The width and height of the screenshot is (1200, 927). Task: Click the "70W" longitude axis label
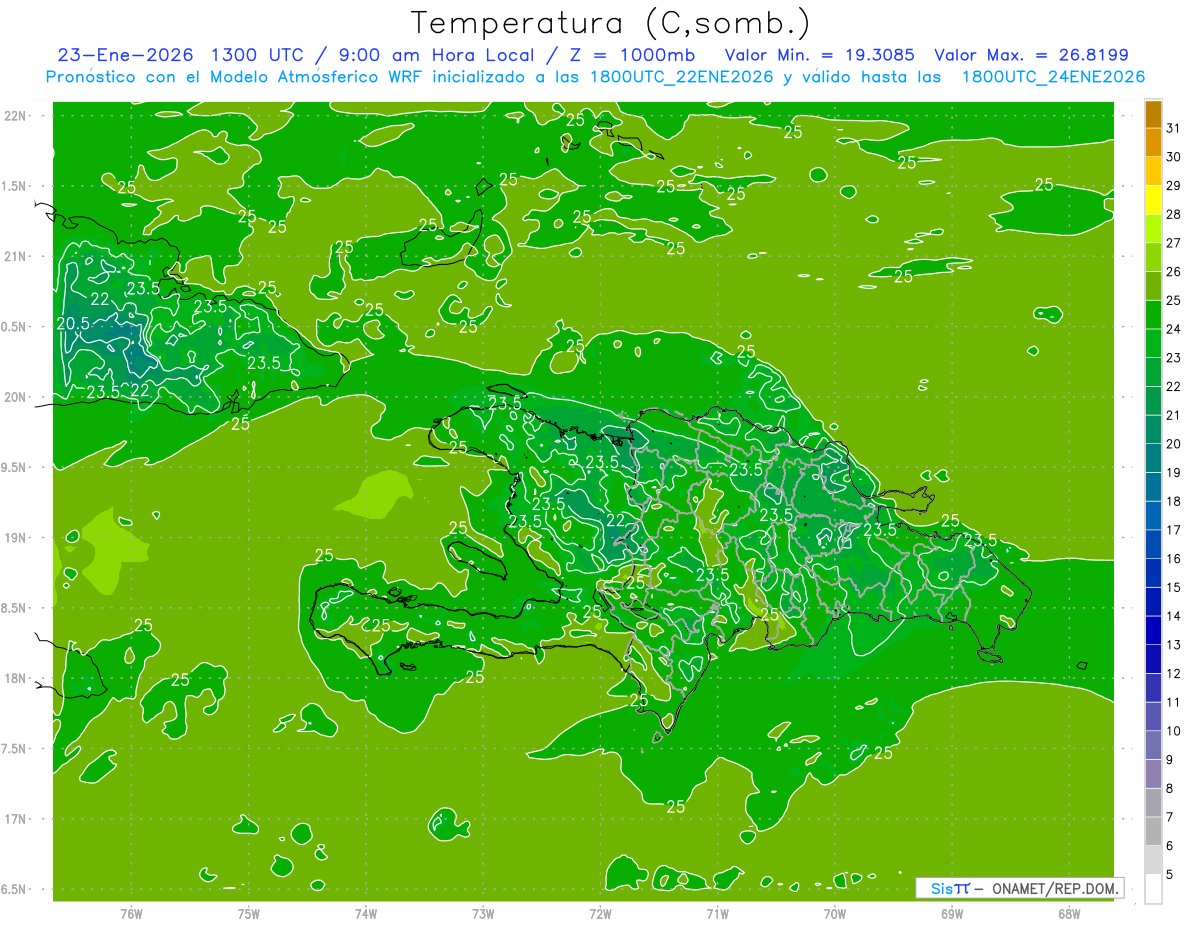coord(835,913)
